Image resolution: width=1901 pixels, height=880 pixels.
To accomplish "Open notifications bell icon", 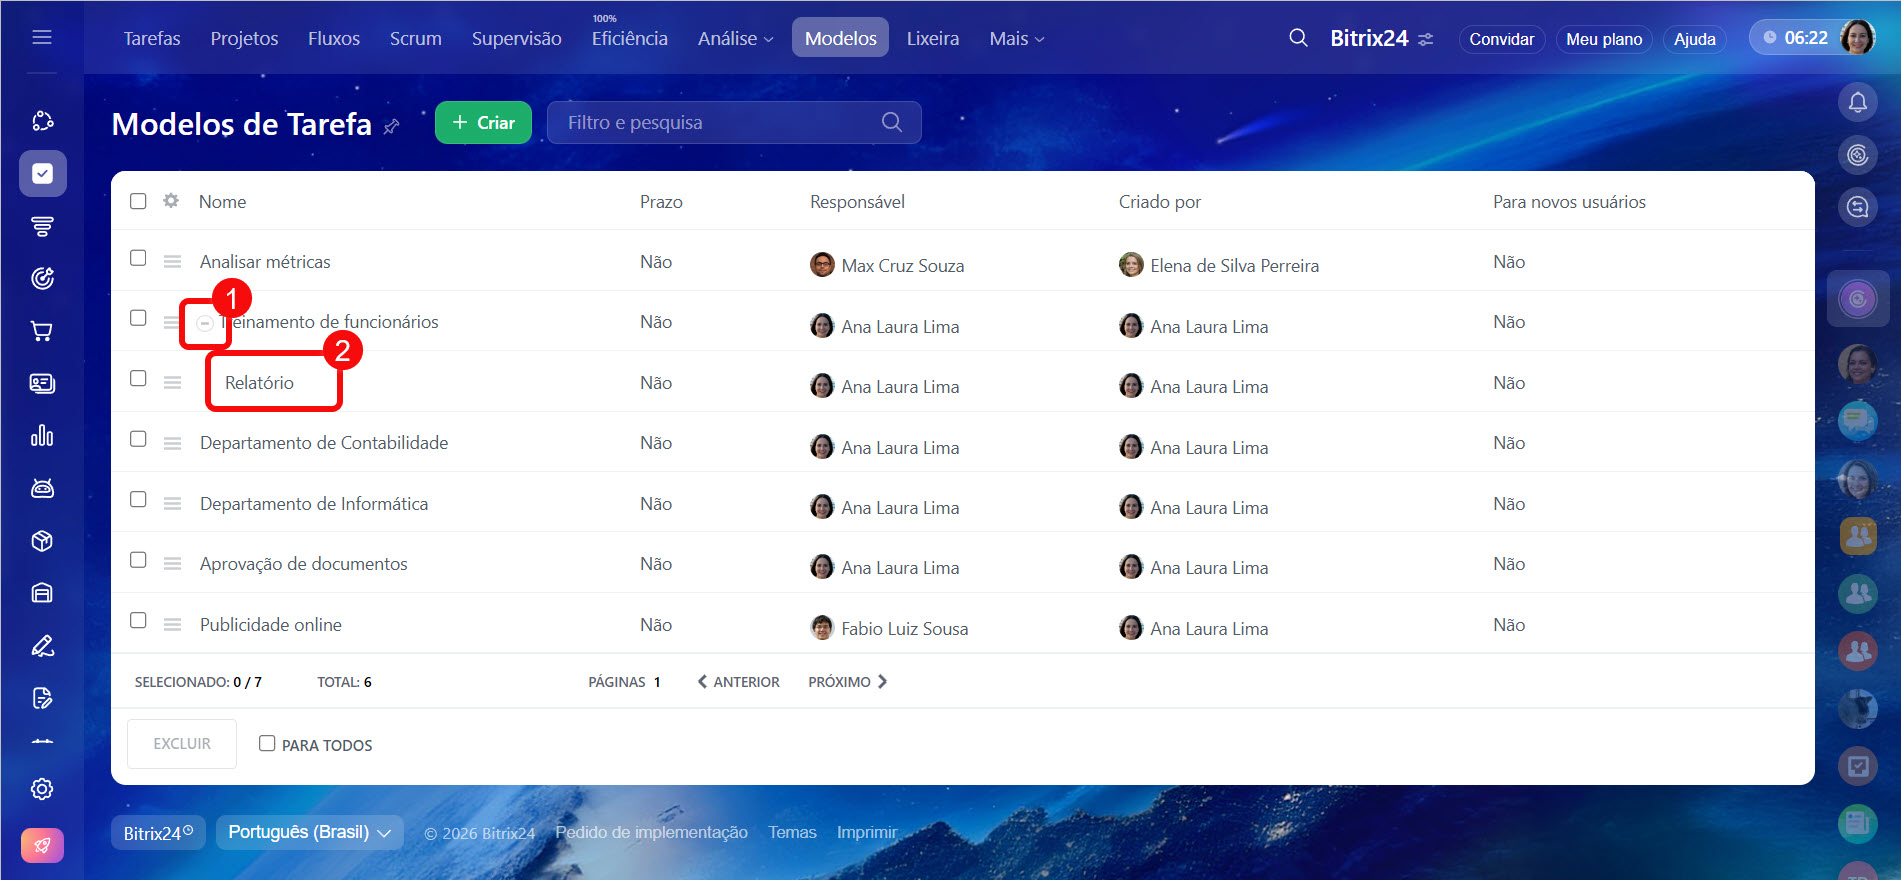I will [1857, 102].
